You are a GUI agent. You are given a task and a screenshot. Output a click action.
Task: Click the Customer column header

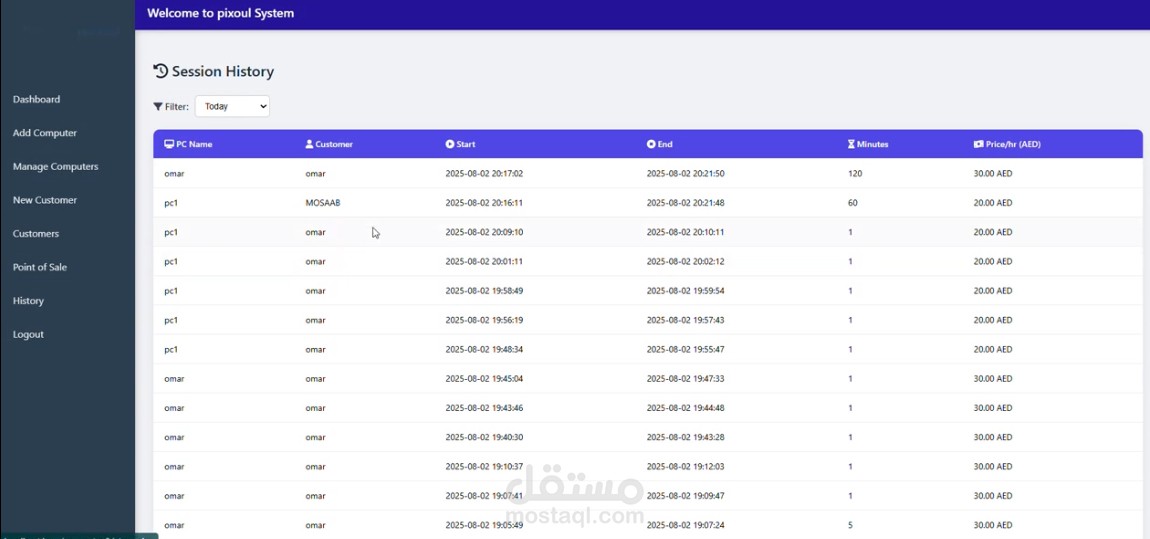click(329, 144)
